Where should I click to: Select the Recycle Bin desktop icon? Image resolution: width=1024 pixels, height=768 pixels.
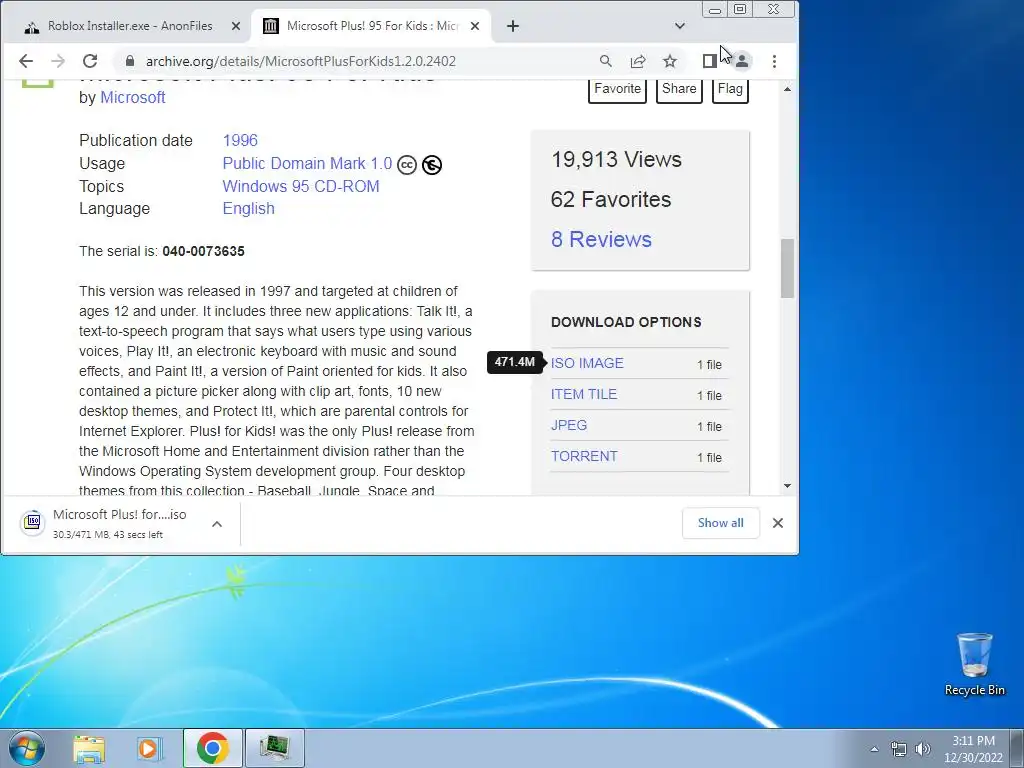coord(974,664)
